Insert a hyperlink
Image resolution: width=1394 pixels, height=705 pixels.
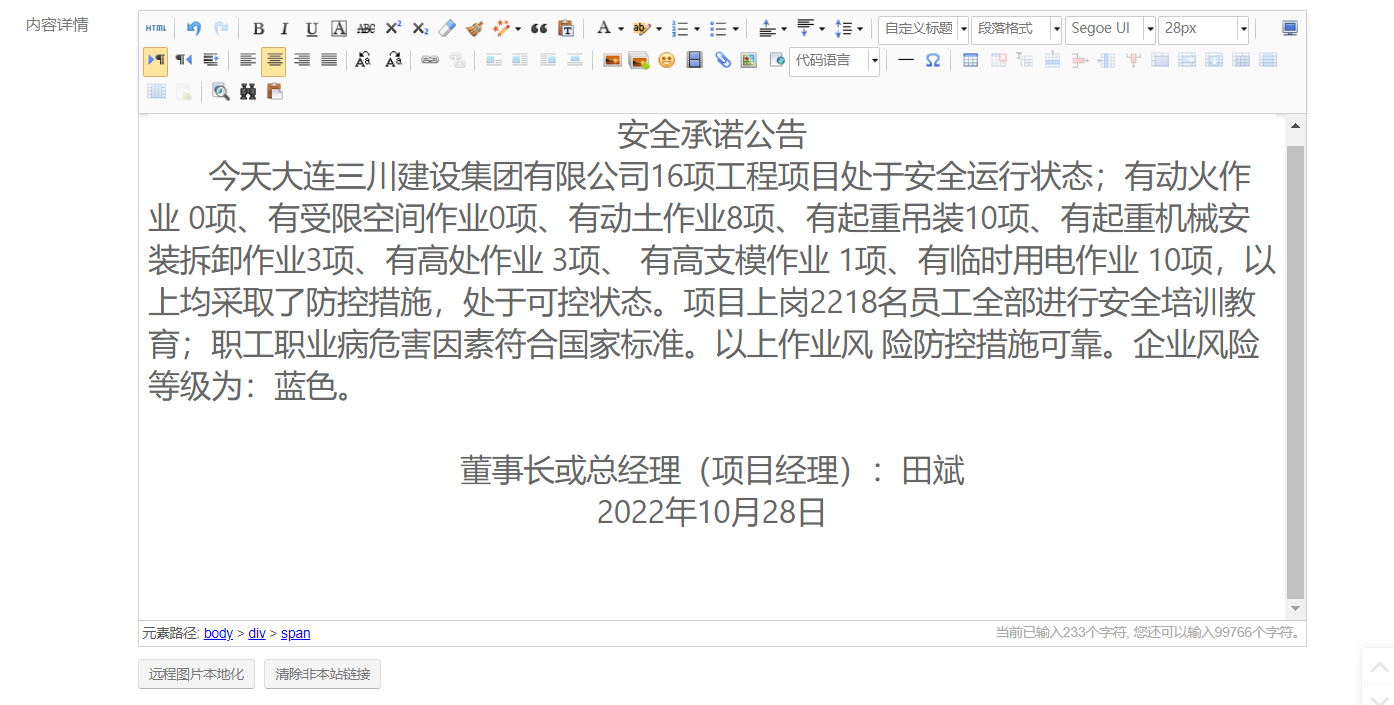430,60
